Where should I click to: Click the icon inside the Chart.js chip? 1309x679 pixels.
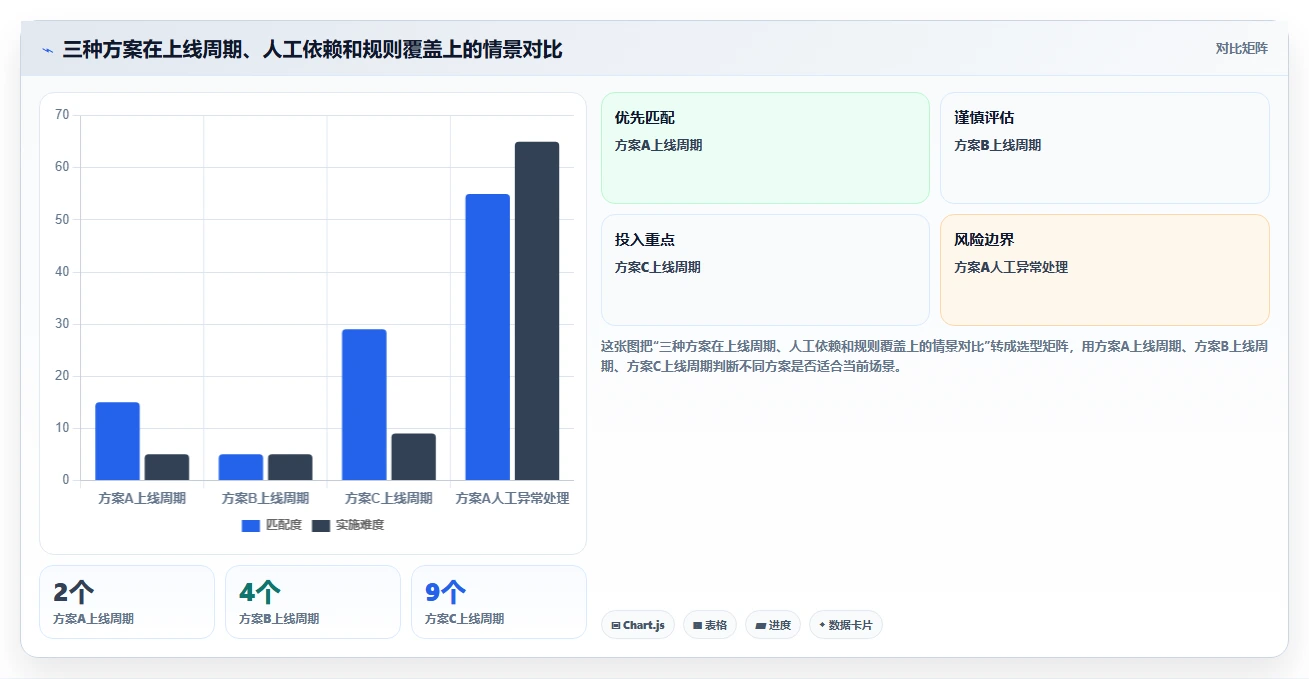click(616, 625)
